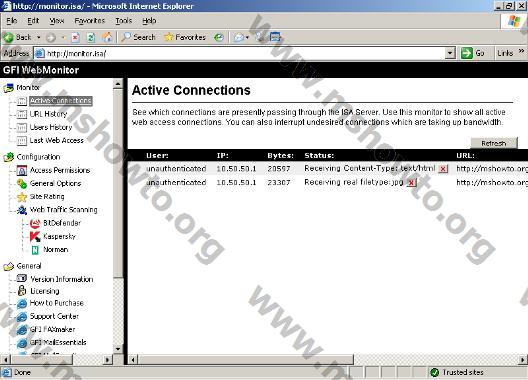Select the Norman scanner entry

pyautogui.click(x=56, y=250)
